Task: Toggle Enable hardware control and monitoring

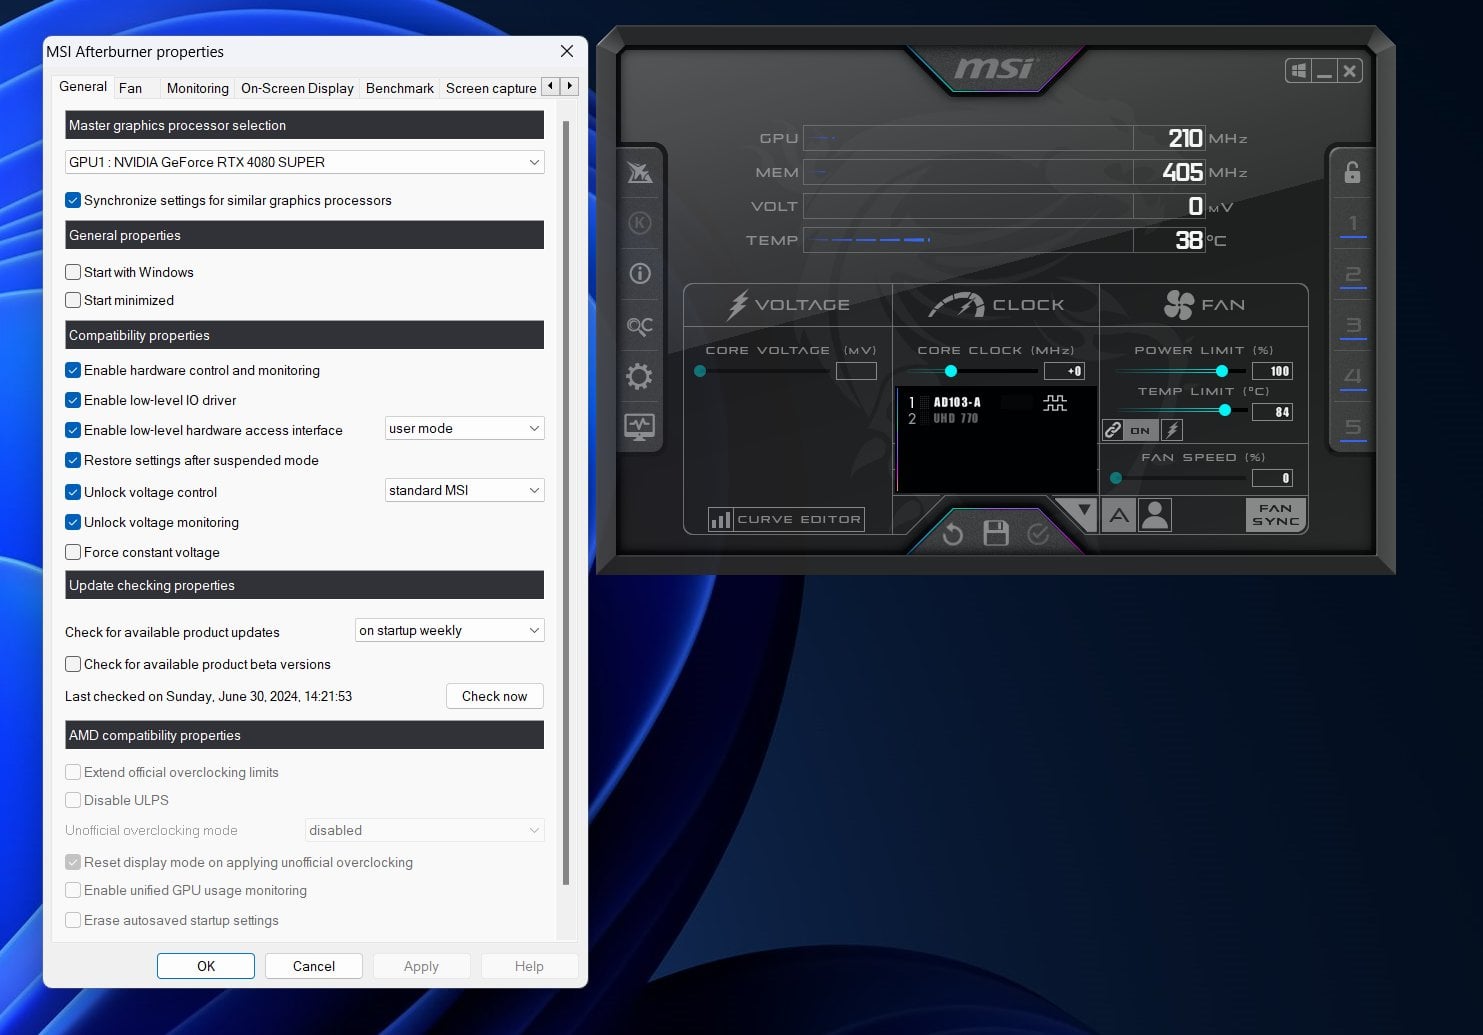Action: coord(73,370)
